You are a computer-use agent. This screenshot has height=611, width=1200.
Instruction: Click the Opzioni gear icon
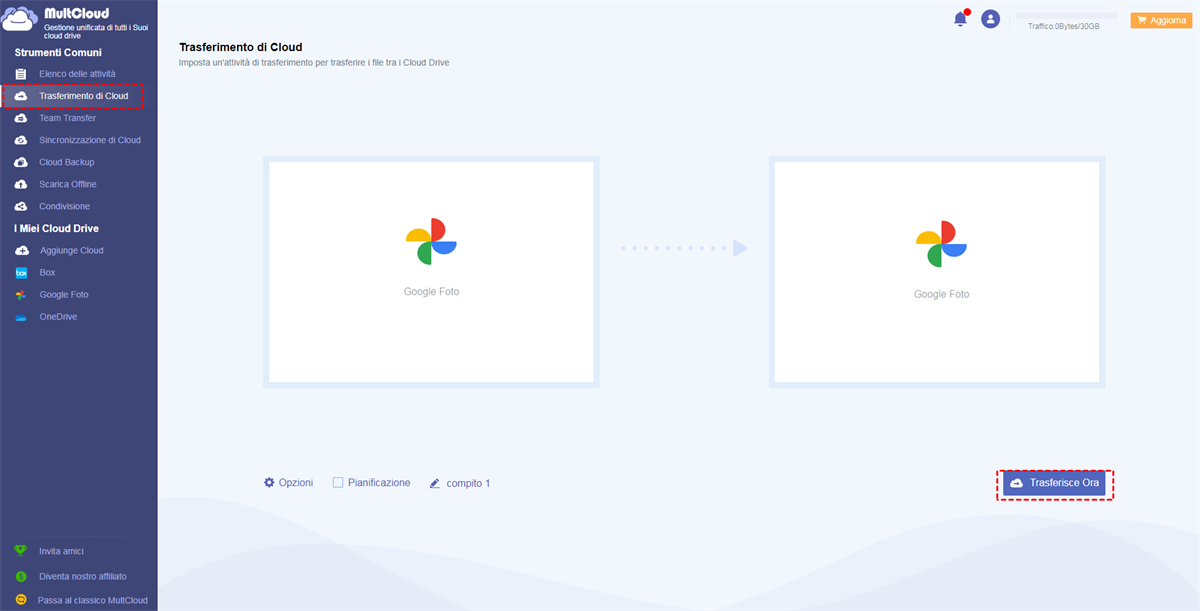(269, 482)
